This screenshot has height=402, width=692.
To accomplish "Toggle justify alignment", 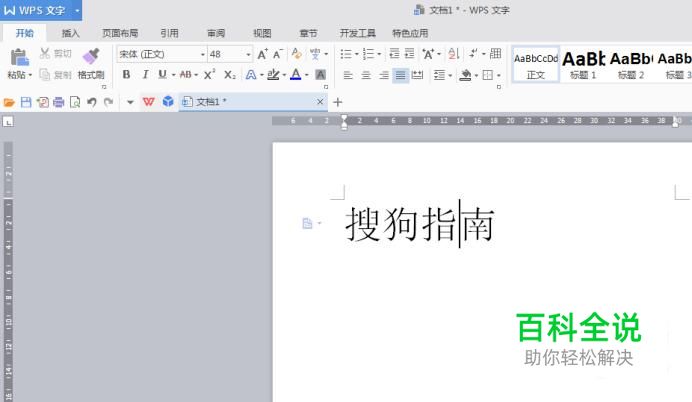I will pyautogui.click(x=400, y=75).
